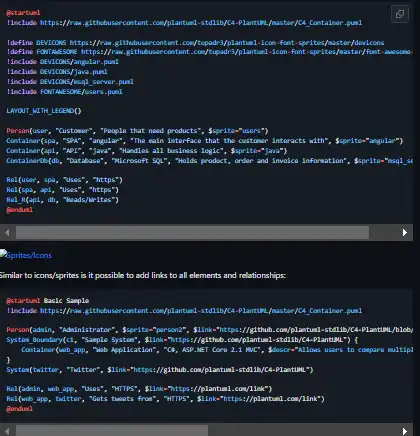Click the include URL in the second code block

201,311
